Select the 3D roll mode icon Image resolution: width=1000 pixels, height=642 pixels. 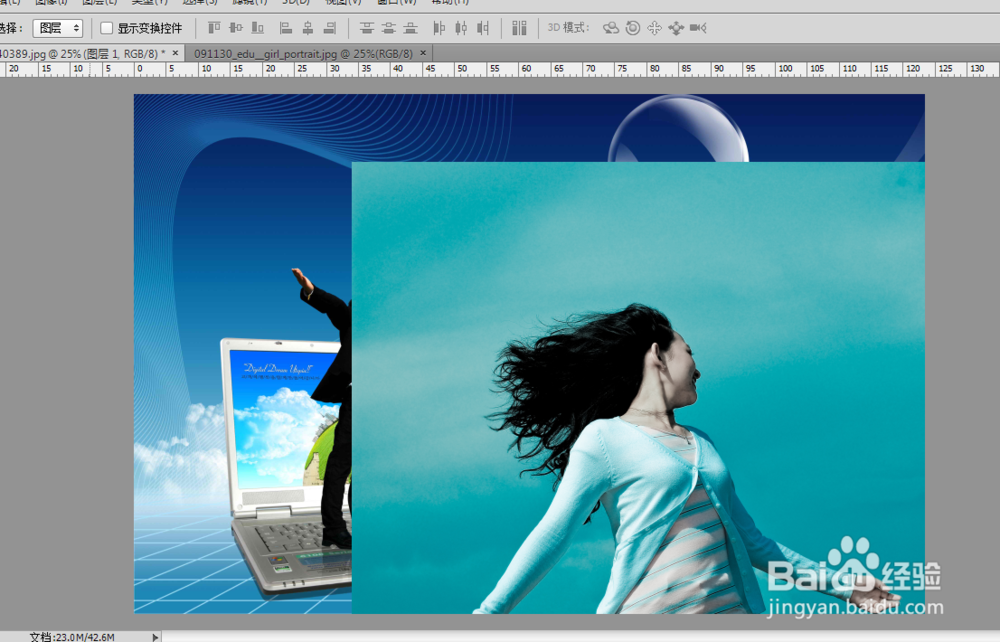coord(633,28)
